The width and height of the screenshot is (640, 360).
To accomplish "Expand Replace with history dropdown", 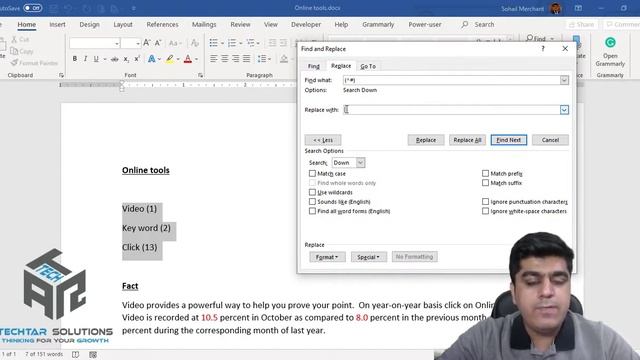I will pos(564,110).
